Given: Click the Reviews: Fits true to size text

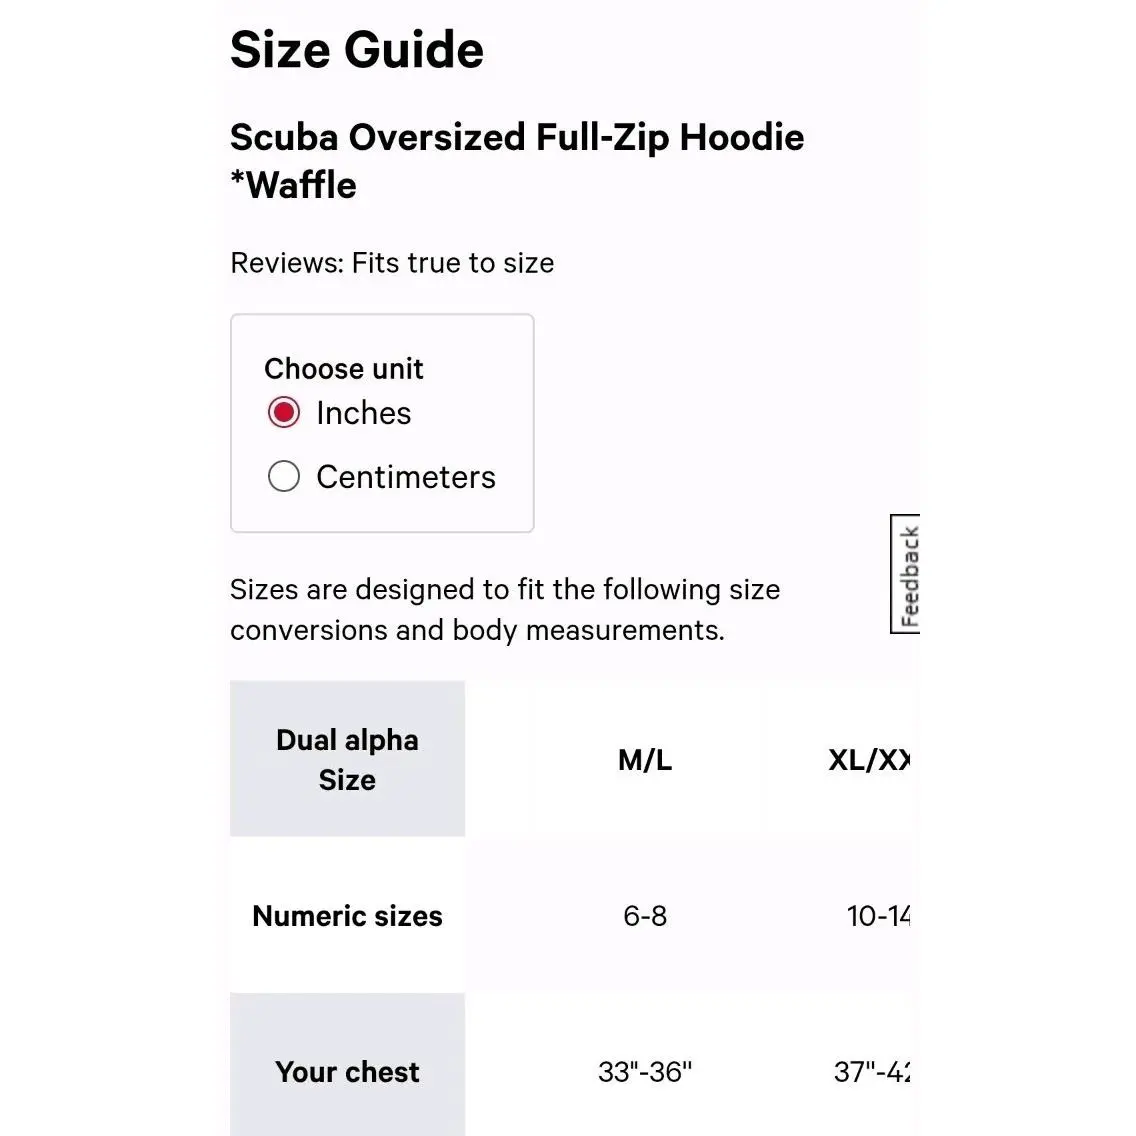Looking at the screenshot, I should point(392,263).
